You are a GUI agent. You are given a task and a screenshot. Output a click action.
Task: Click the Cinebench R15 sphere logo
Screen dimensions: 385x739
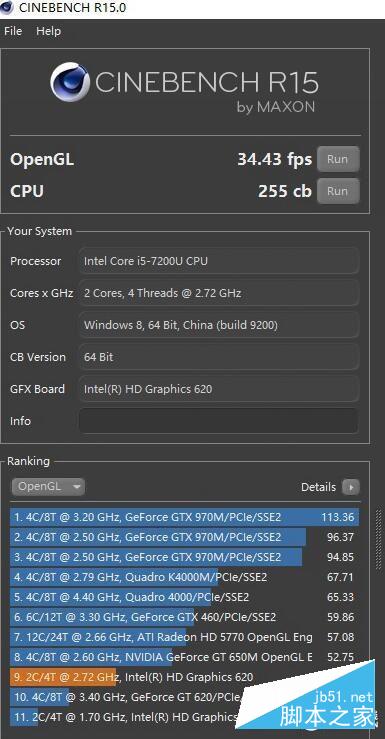pos(70,82)
